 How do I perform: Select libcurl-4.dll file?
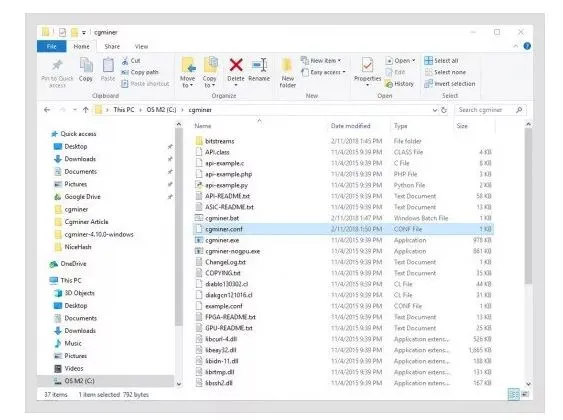[221, 339]
